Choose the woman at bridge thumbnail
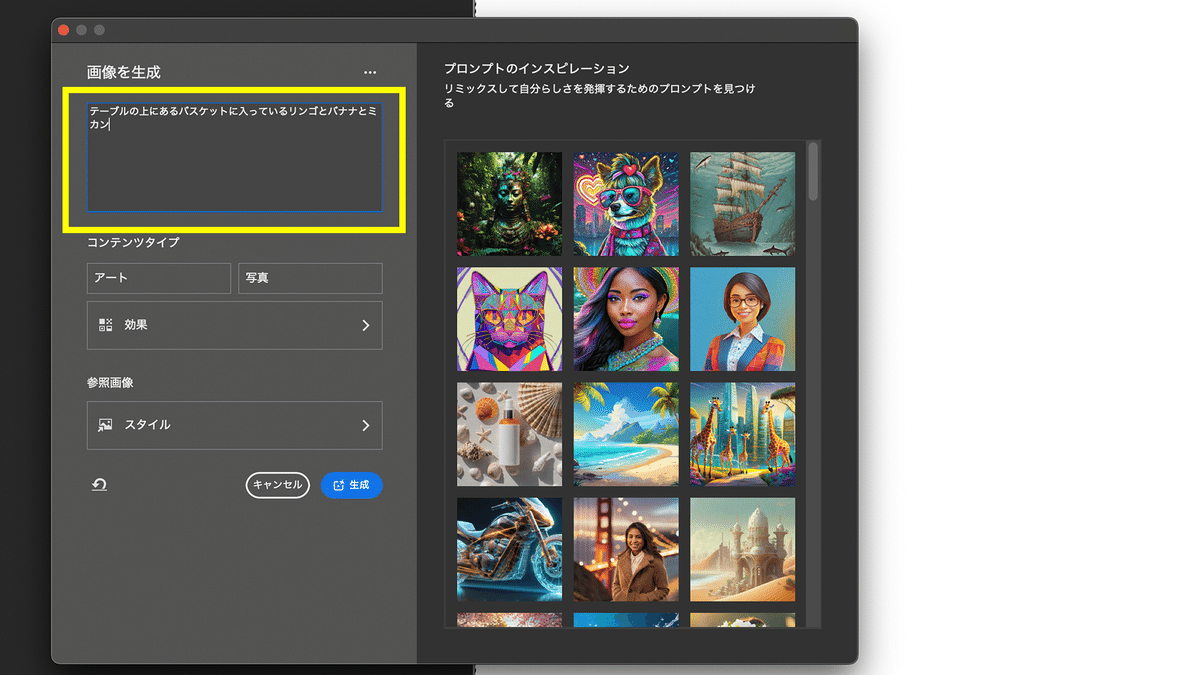This screenshot has height=675, width=1200. (626, 549)
